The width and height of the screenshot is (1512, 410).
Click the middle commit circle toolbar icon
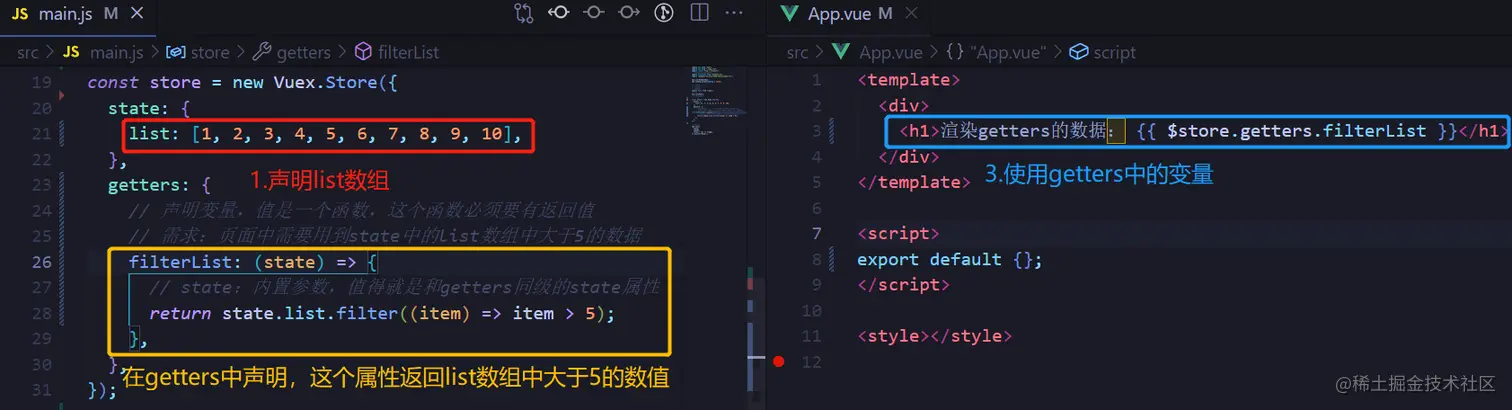(x=594, y=13)
